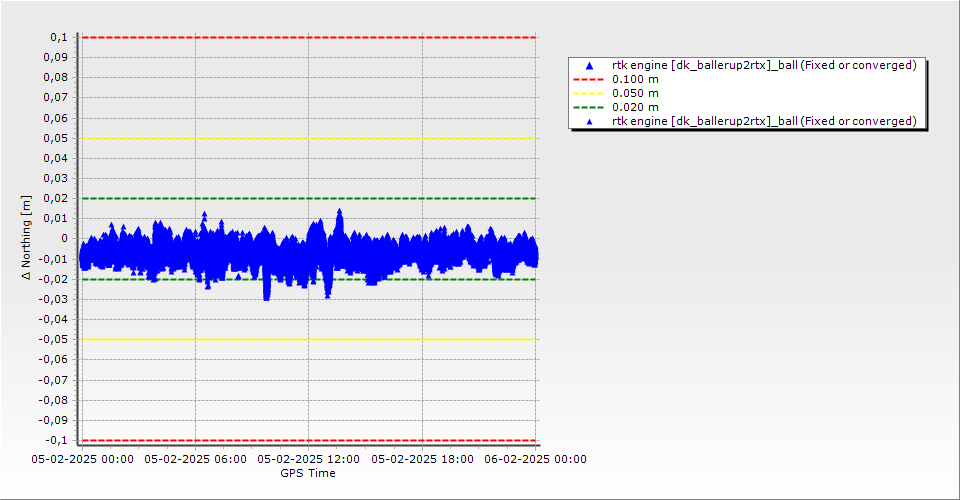This screenshot has height=500, width=960.
Task: Click the 'GPS Time' axis title
Action: click(308, 473)
